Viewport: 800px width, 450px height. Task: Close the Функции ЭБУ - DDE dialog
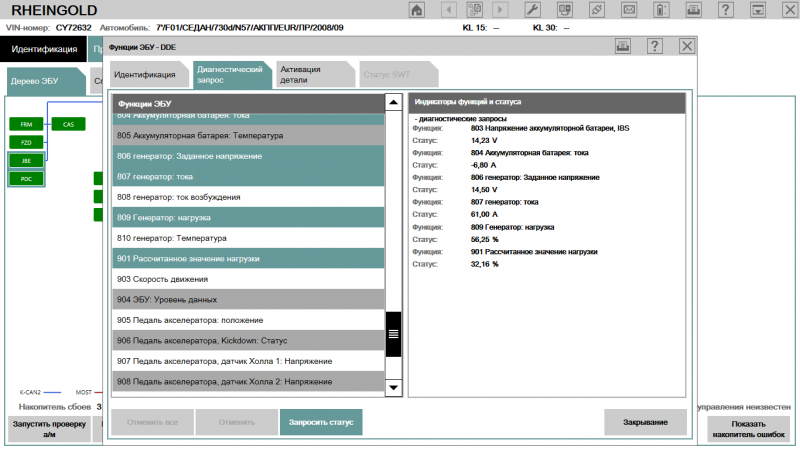click(687, 46)
